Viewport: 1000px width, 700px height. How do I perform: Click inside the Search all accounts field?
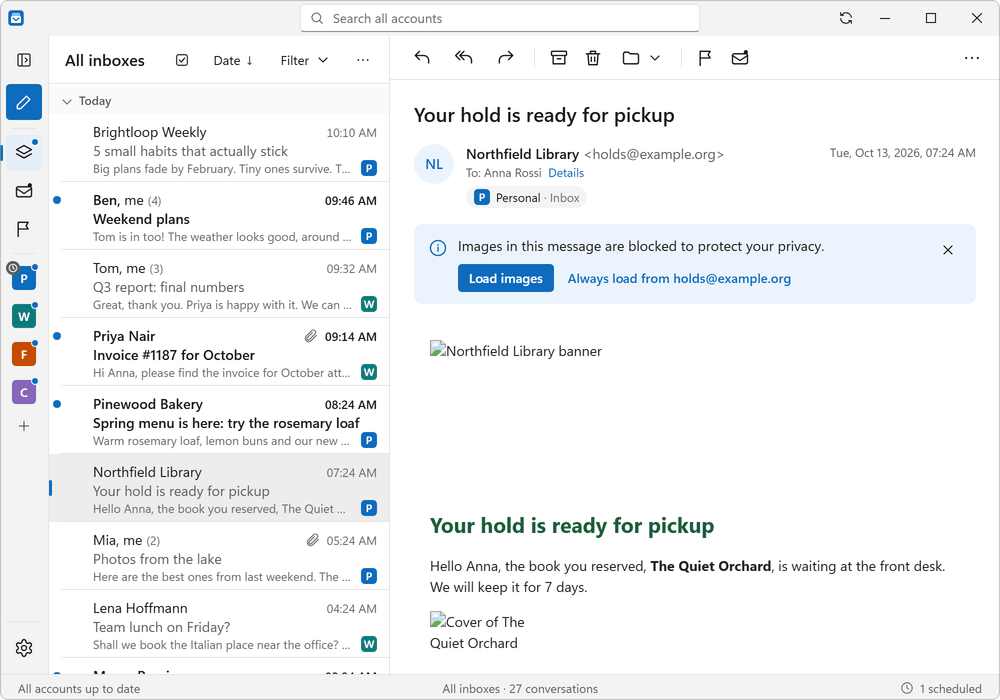500,18
